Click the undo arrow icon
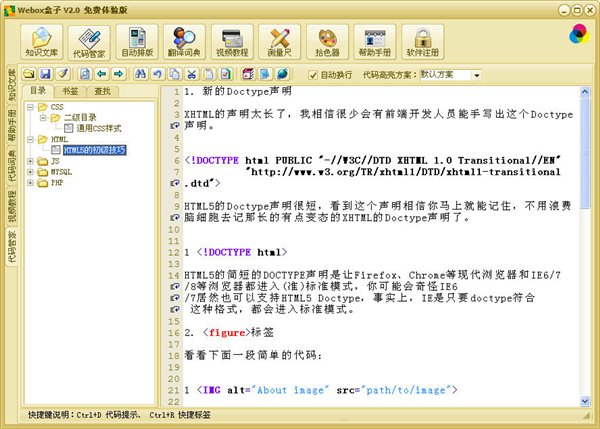This screenshot has width=600, height=429. pyautogui.click(x=157, y=74)
